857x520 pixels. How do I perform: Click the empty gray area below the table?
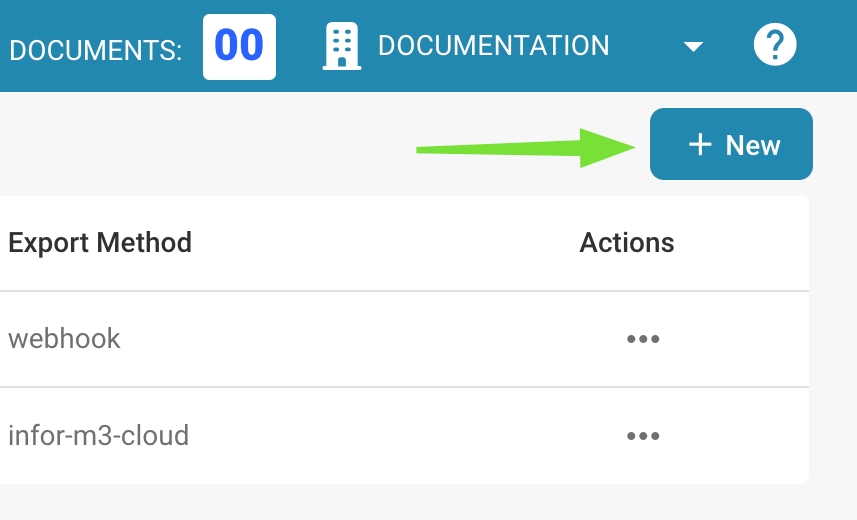pyautogui.click(x=400, y=503)
